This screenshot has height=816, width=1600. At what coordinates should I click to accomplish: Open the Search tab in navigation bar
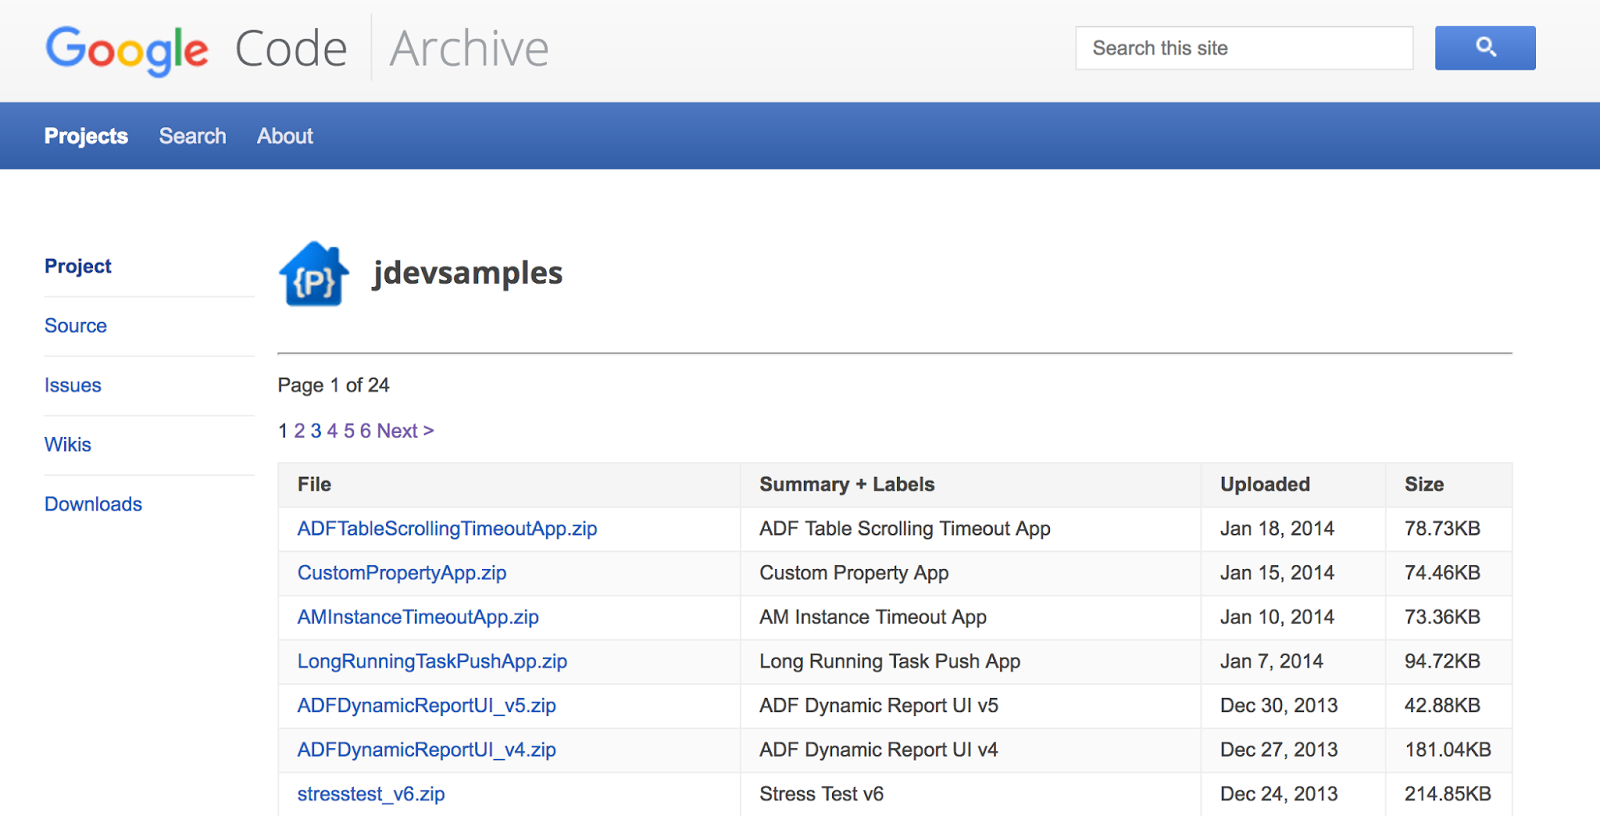(193, 136)
